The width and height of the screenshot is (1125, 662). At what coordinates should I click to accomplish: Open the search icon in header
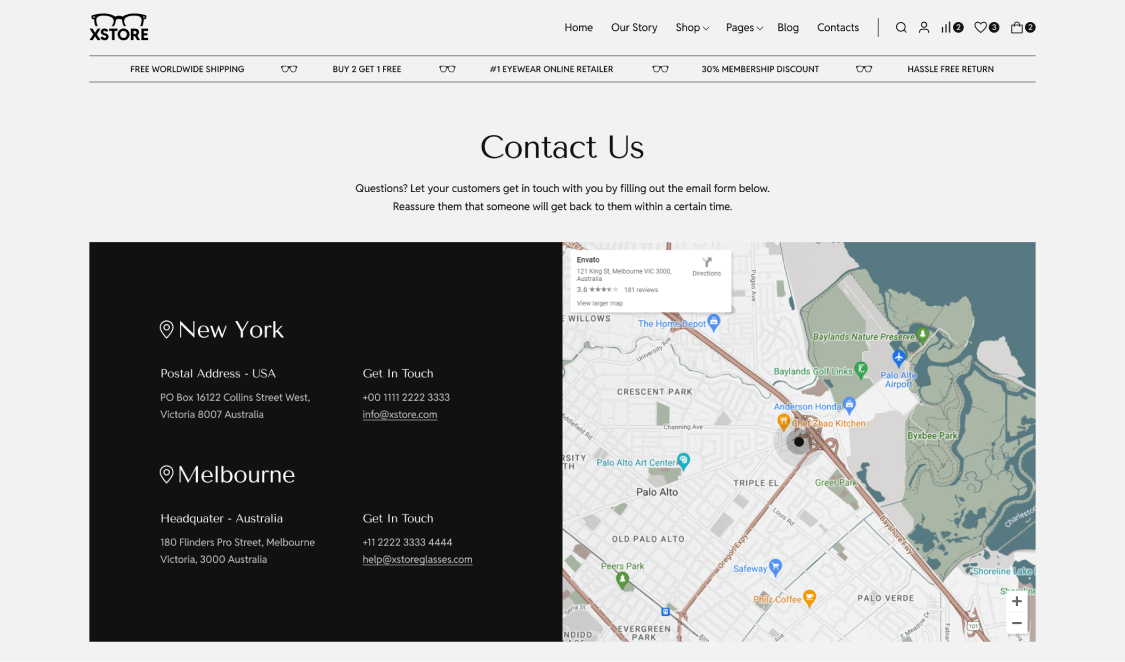pyautogui.click(x=900, y=28)
